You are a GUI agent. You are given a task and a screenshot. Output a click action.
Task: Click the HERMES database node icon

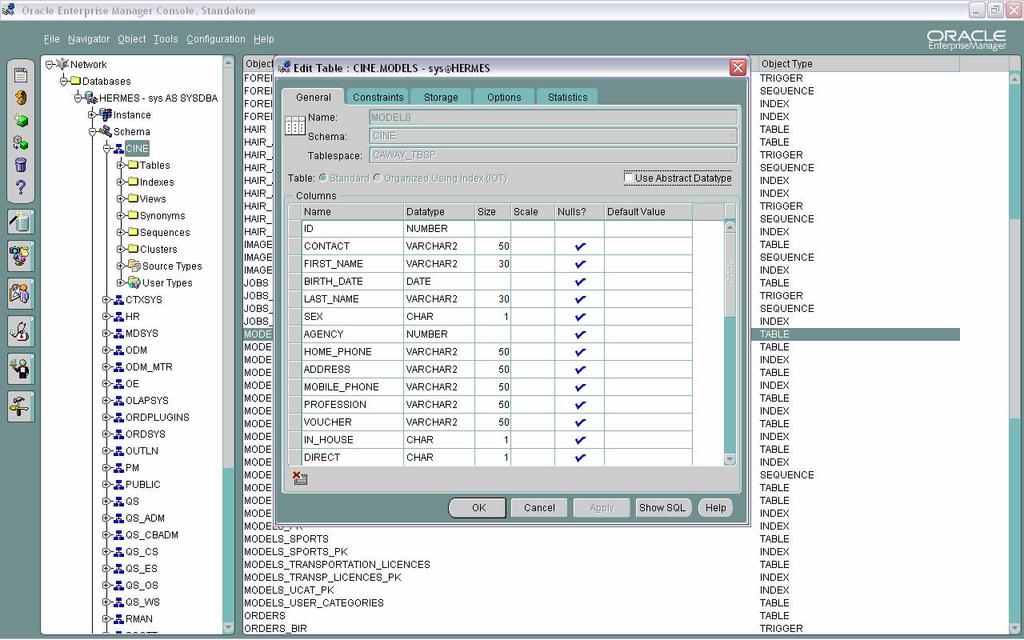pos(91,97)
